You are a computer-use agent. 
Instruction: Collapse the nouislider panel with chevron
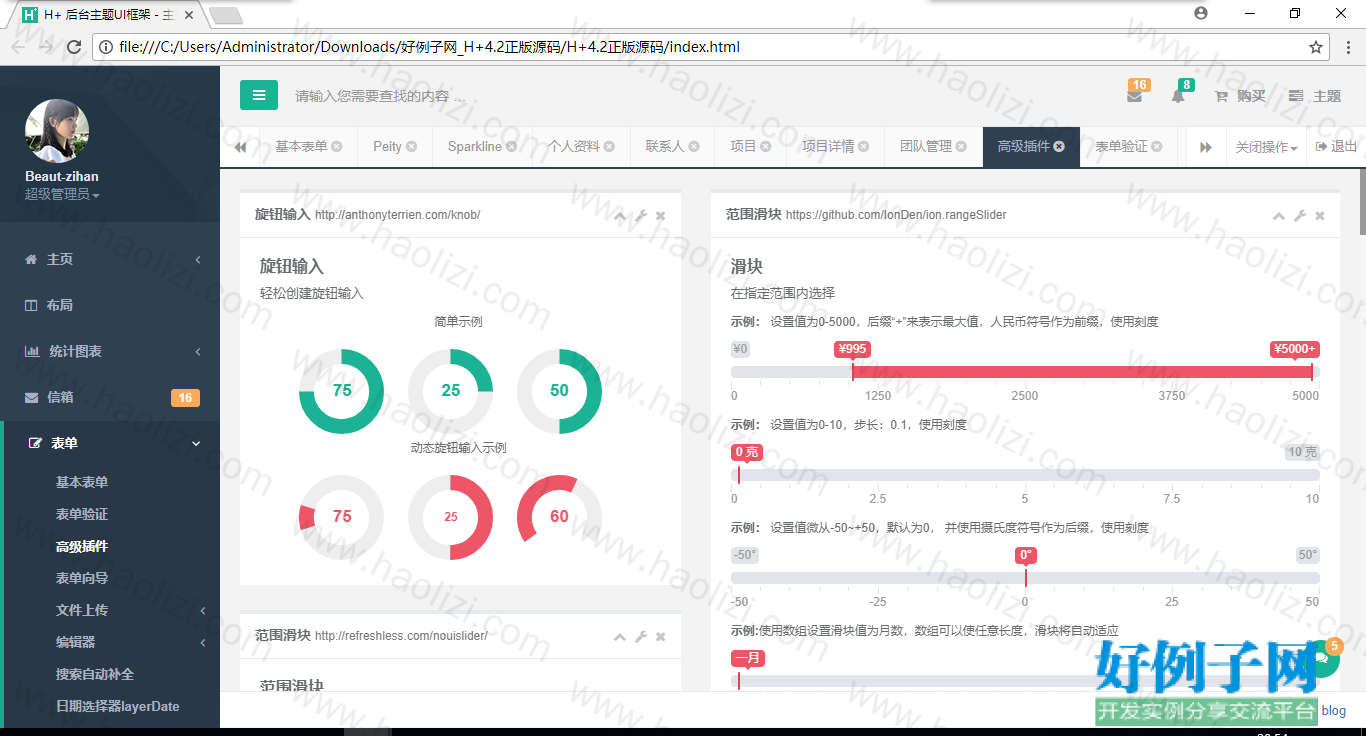click(620, 637)
